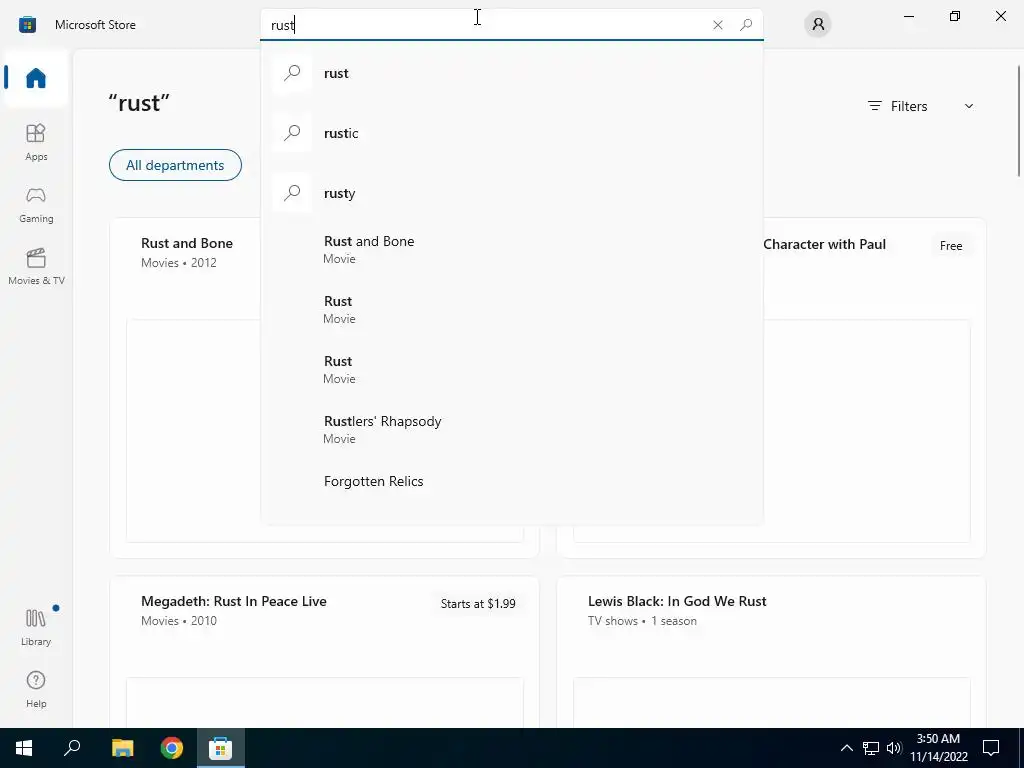Open the Windows Start menu
This screenshot has height=768, width=1024.
[24, 748]
